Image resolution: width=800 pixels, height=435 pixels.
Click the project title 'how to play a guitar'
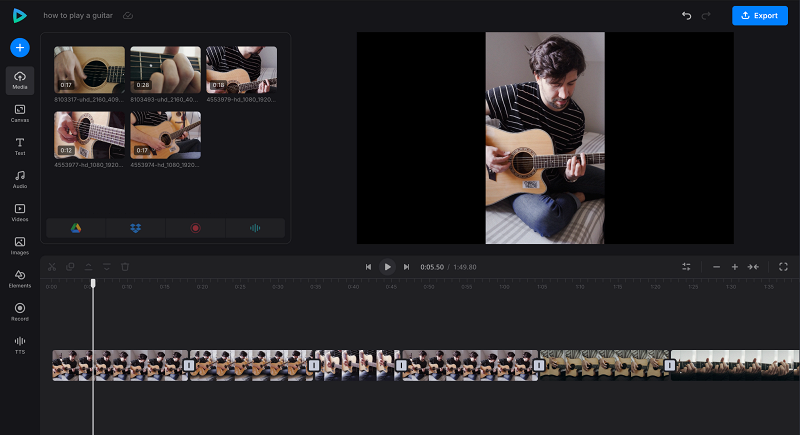[78, 16]
